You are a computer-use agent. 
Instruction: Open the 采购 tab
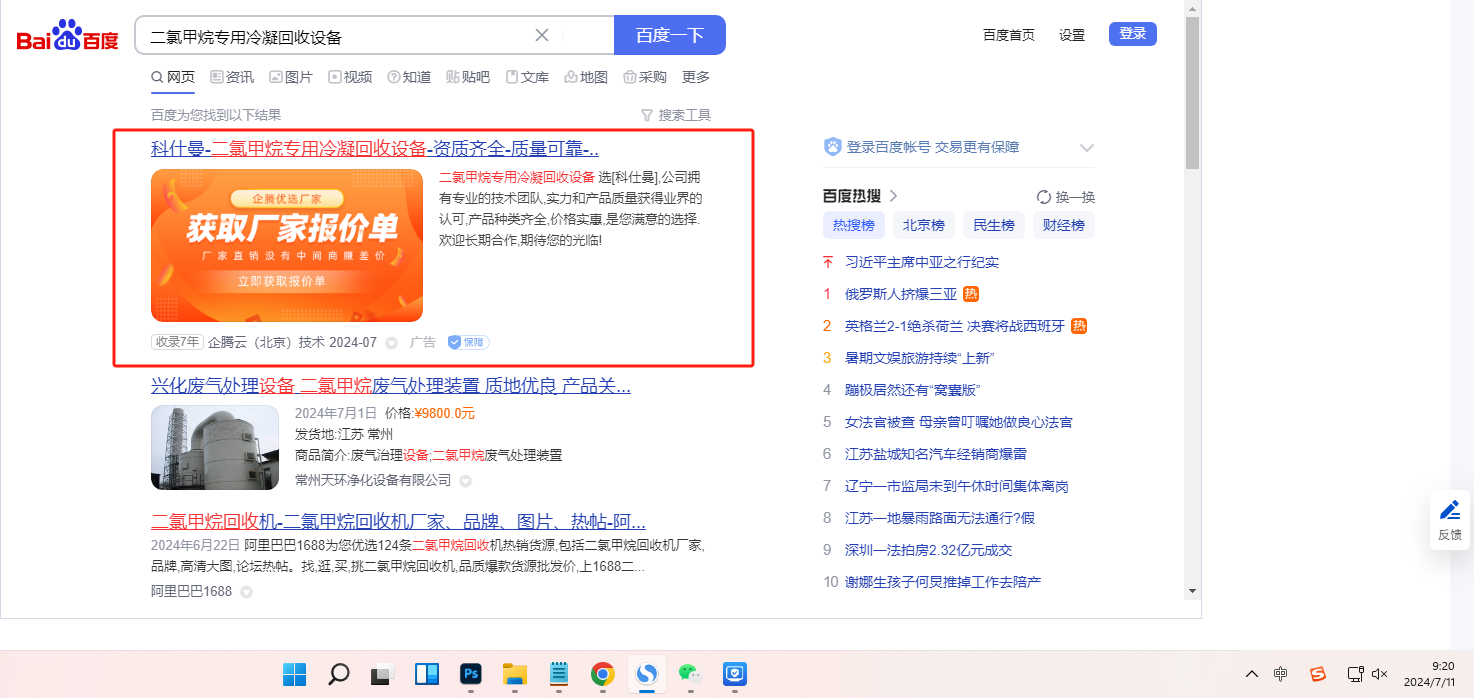point(645,77)
